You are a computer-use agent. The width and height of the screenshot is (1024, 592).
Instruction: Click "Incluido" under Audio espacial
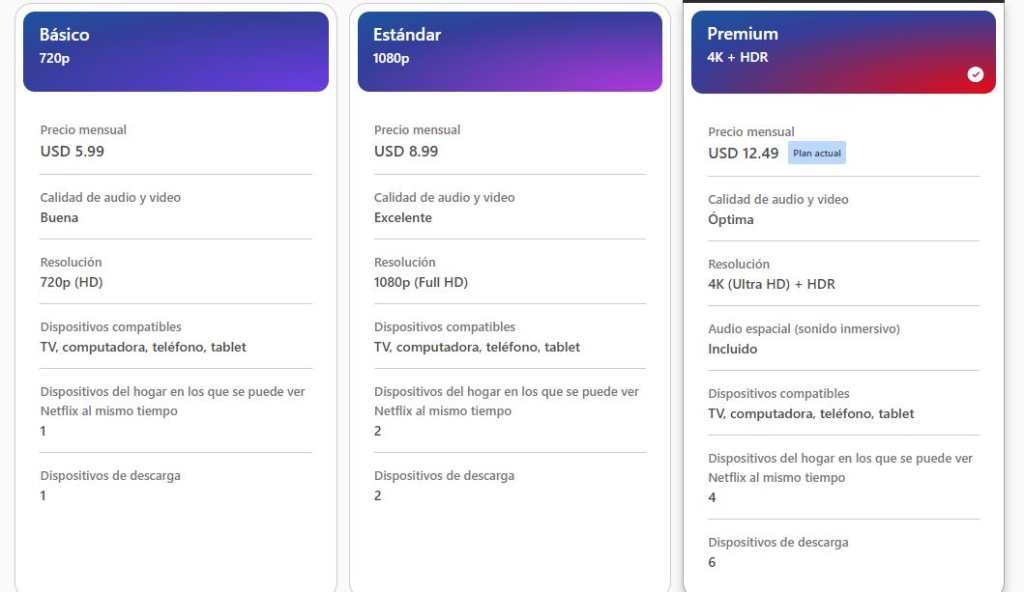tap(733, 349)
